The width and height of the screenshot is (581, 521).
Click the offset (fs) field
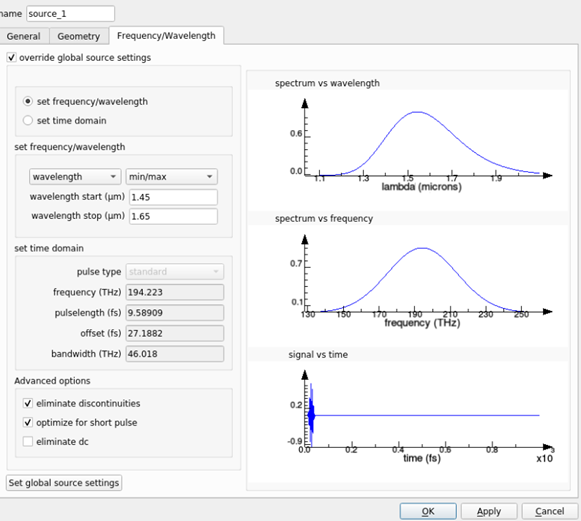tap(175, 333)
